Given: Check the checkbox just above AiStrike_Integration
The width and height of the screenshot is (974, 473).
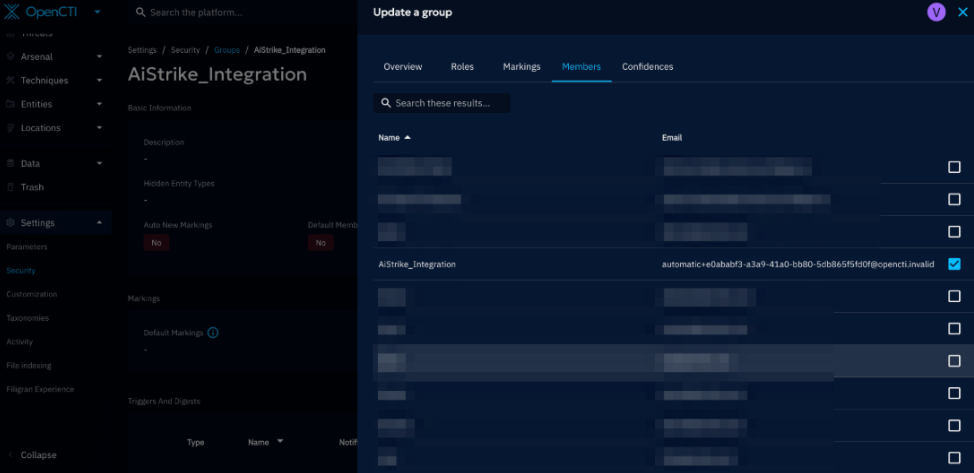Looking at the screenshot, I should [x=954, y=232].
